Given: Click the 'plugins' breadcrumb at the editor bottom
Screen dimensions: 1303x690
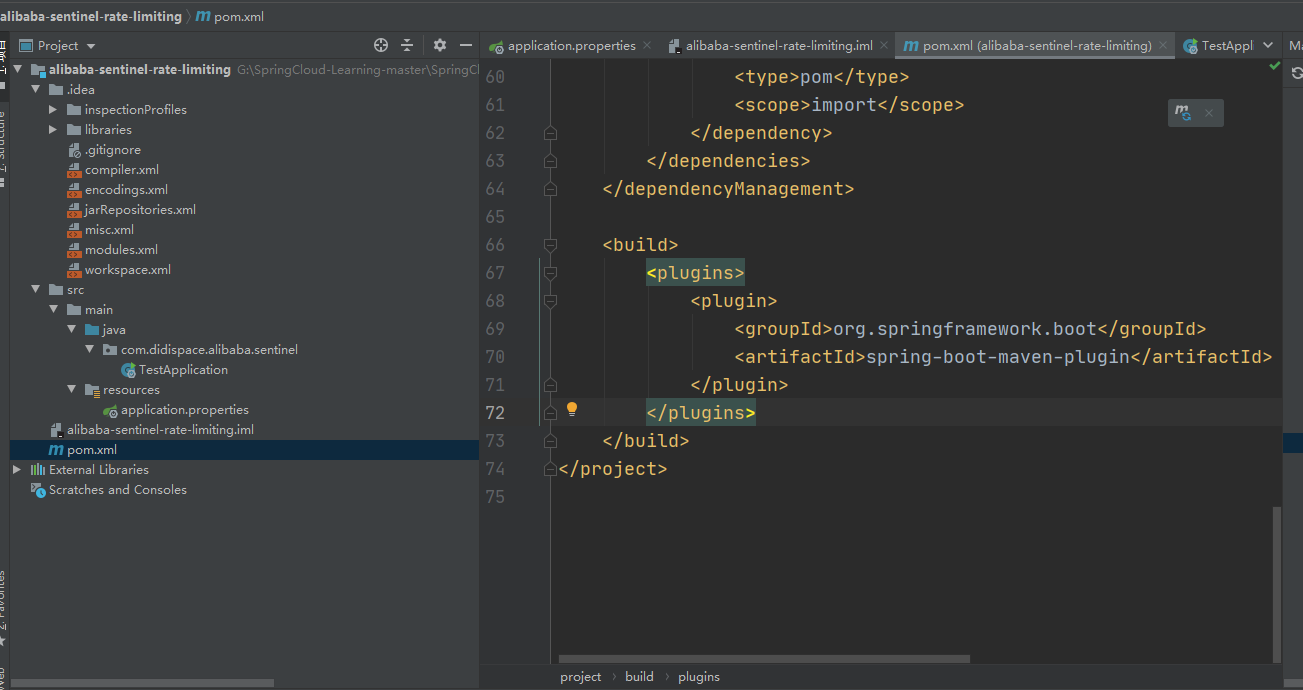Looking at the screenshot, I should pyautogui.click(x=699, y=677).
